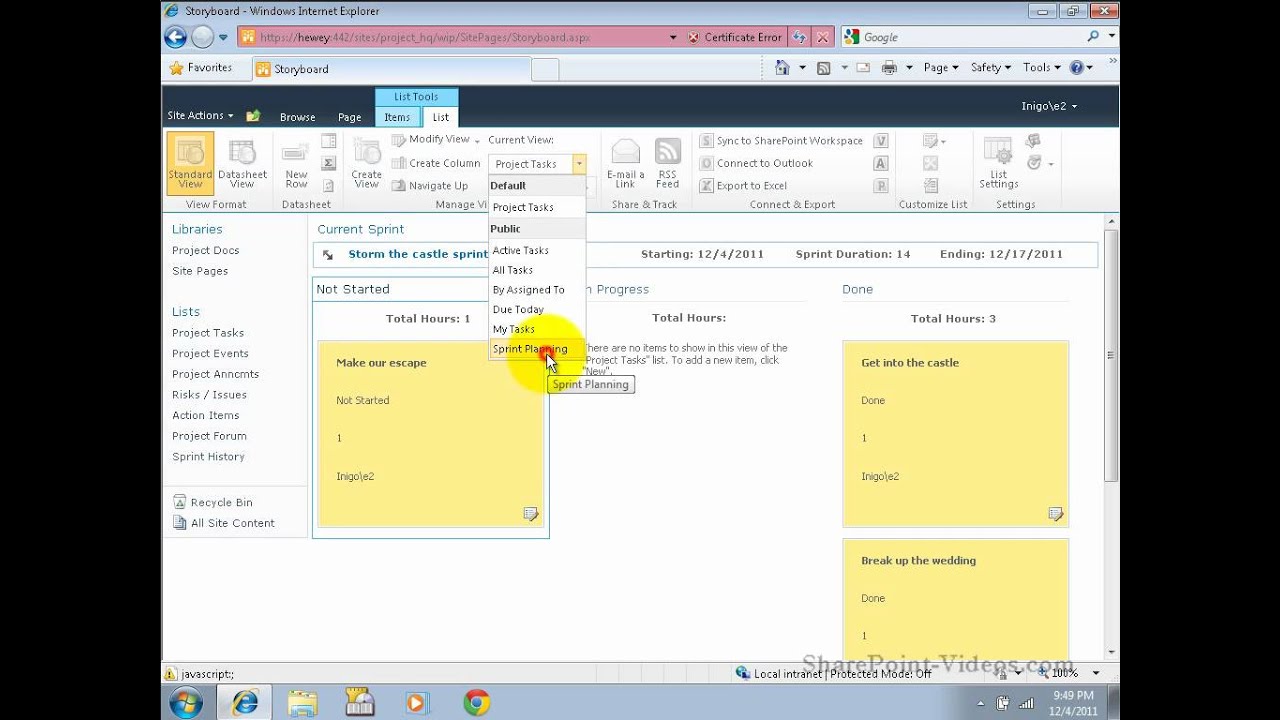Switch to Datasheet View
The width and height of the screenshot is (1280, 720).
pyautogui.click(x=242, y=163)
